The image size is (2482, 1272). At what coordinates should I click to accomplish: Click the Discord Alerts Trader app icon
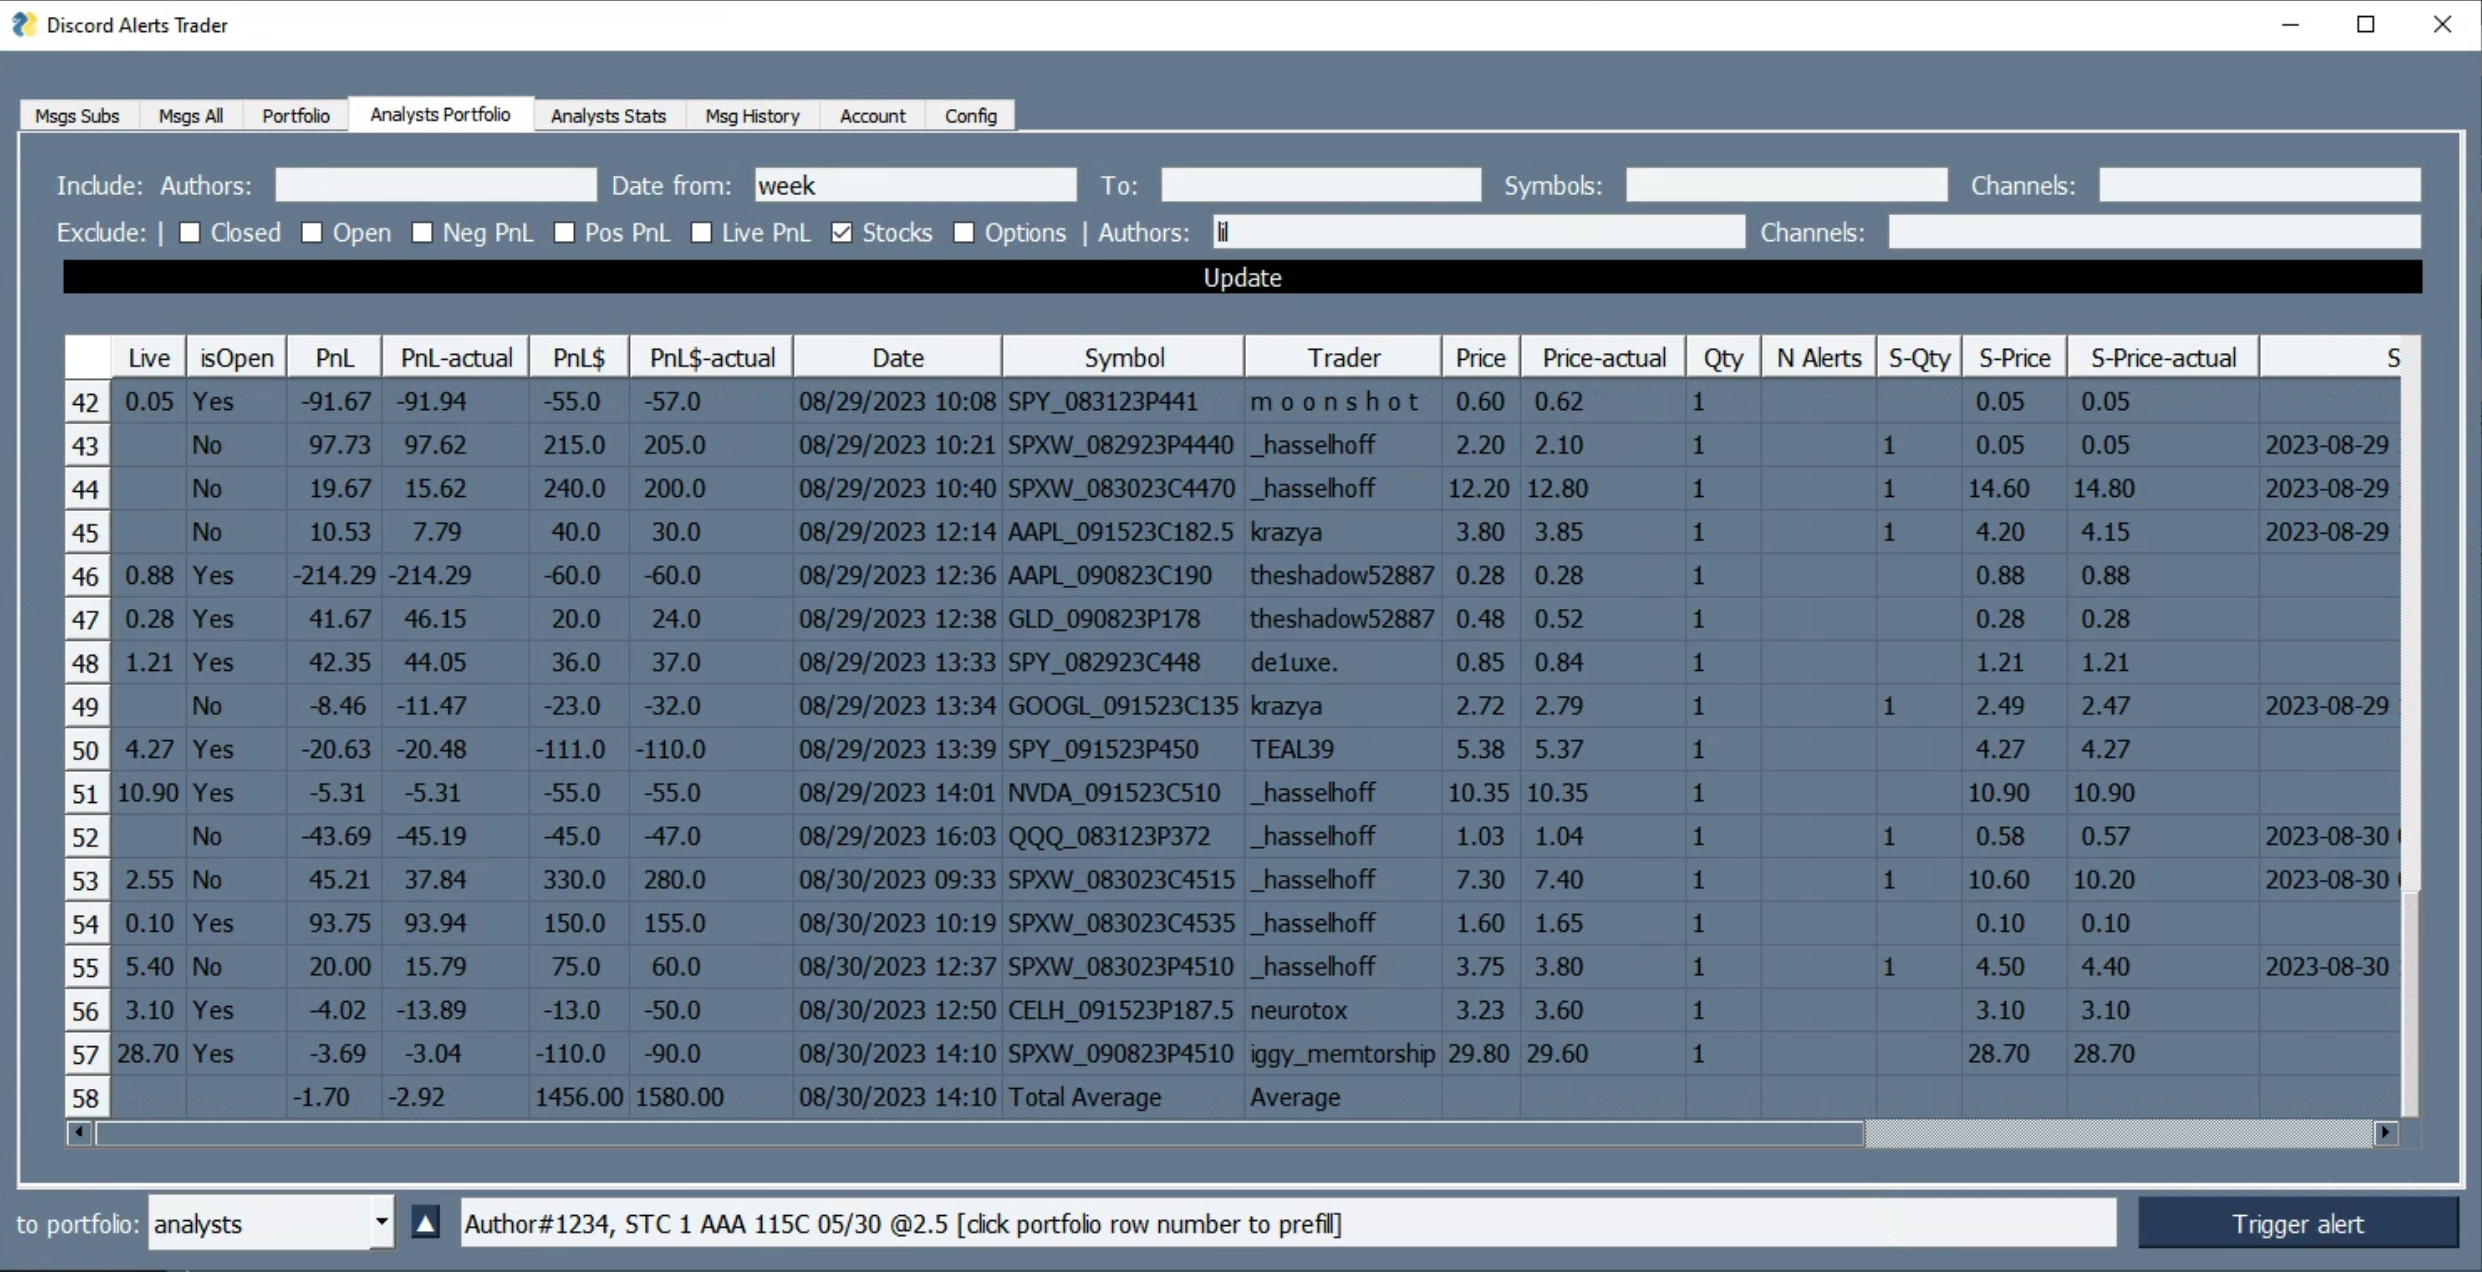(23, 24)
